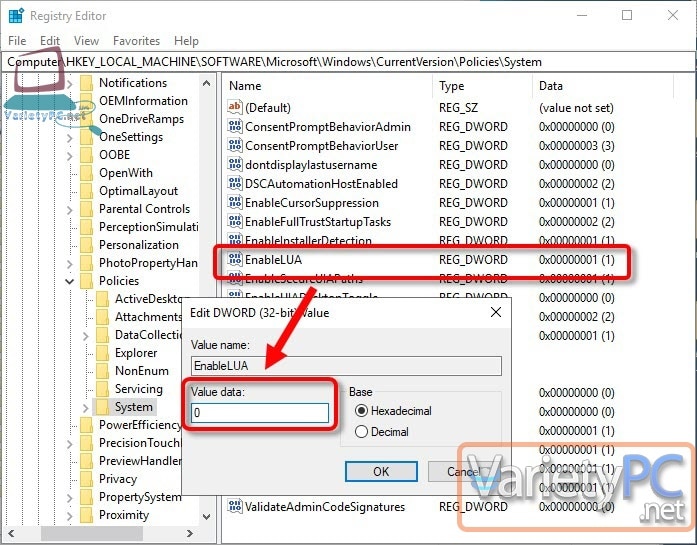697x545 pixels.
Task: Click tree horizontal scroll left arrow
Action: (11, 533)
